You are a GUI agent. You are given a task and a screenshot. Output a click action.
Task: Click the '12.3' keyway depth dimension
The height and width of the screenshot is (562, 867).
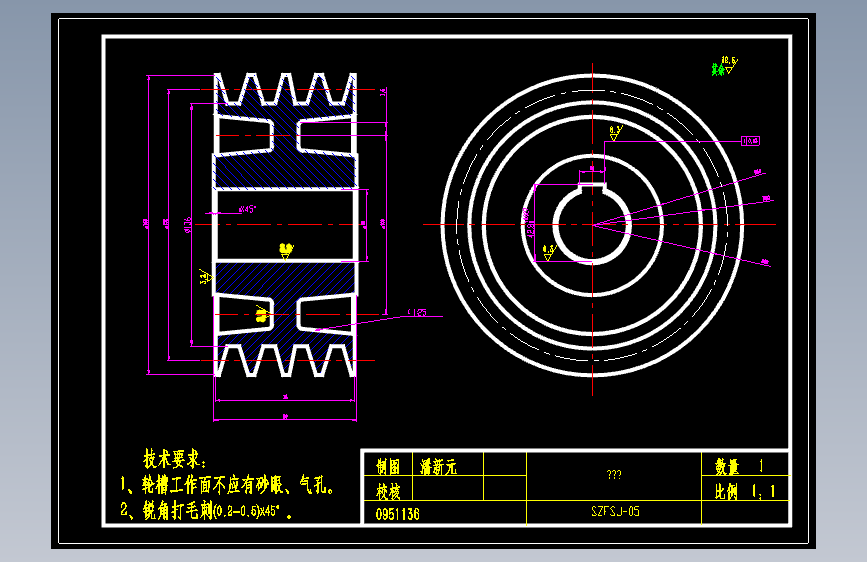[x=530, y=230]
